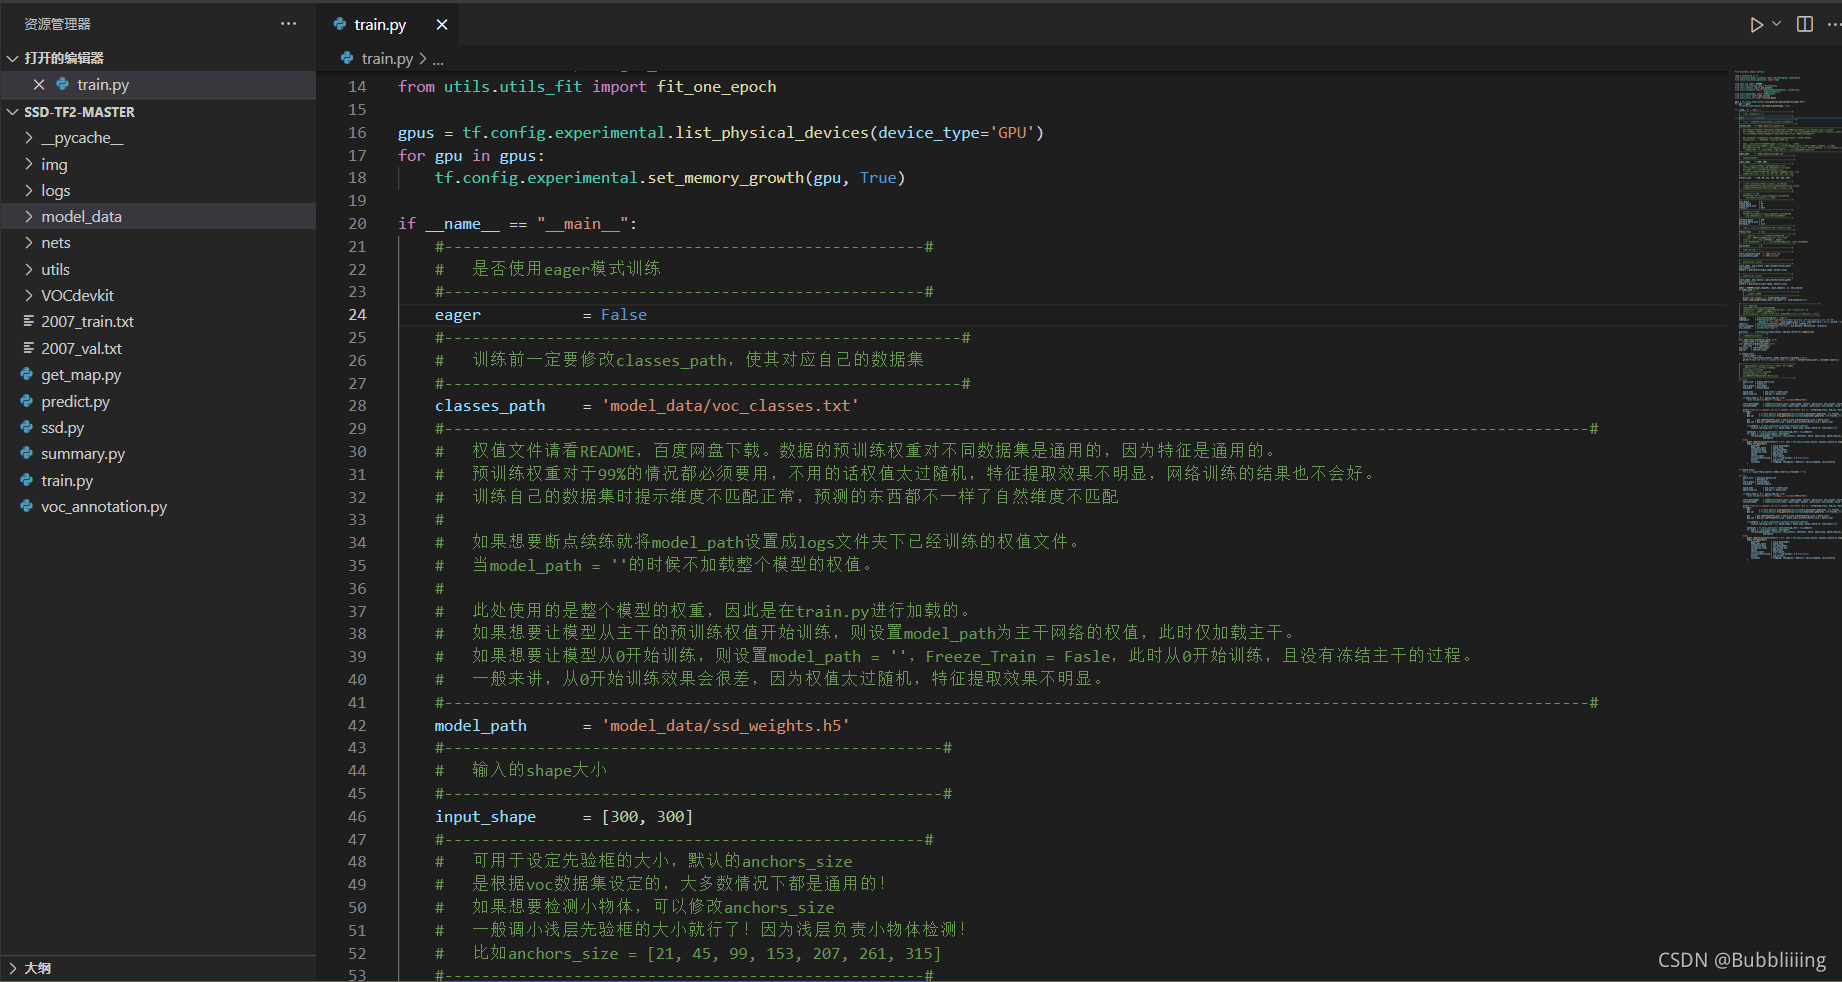Expand the img folder
This screenshot has height=982, width=1842.
[29, 164]
